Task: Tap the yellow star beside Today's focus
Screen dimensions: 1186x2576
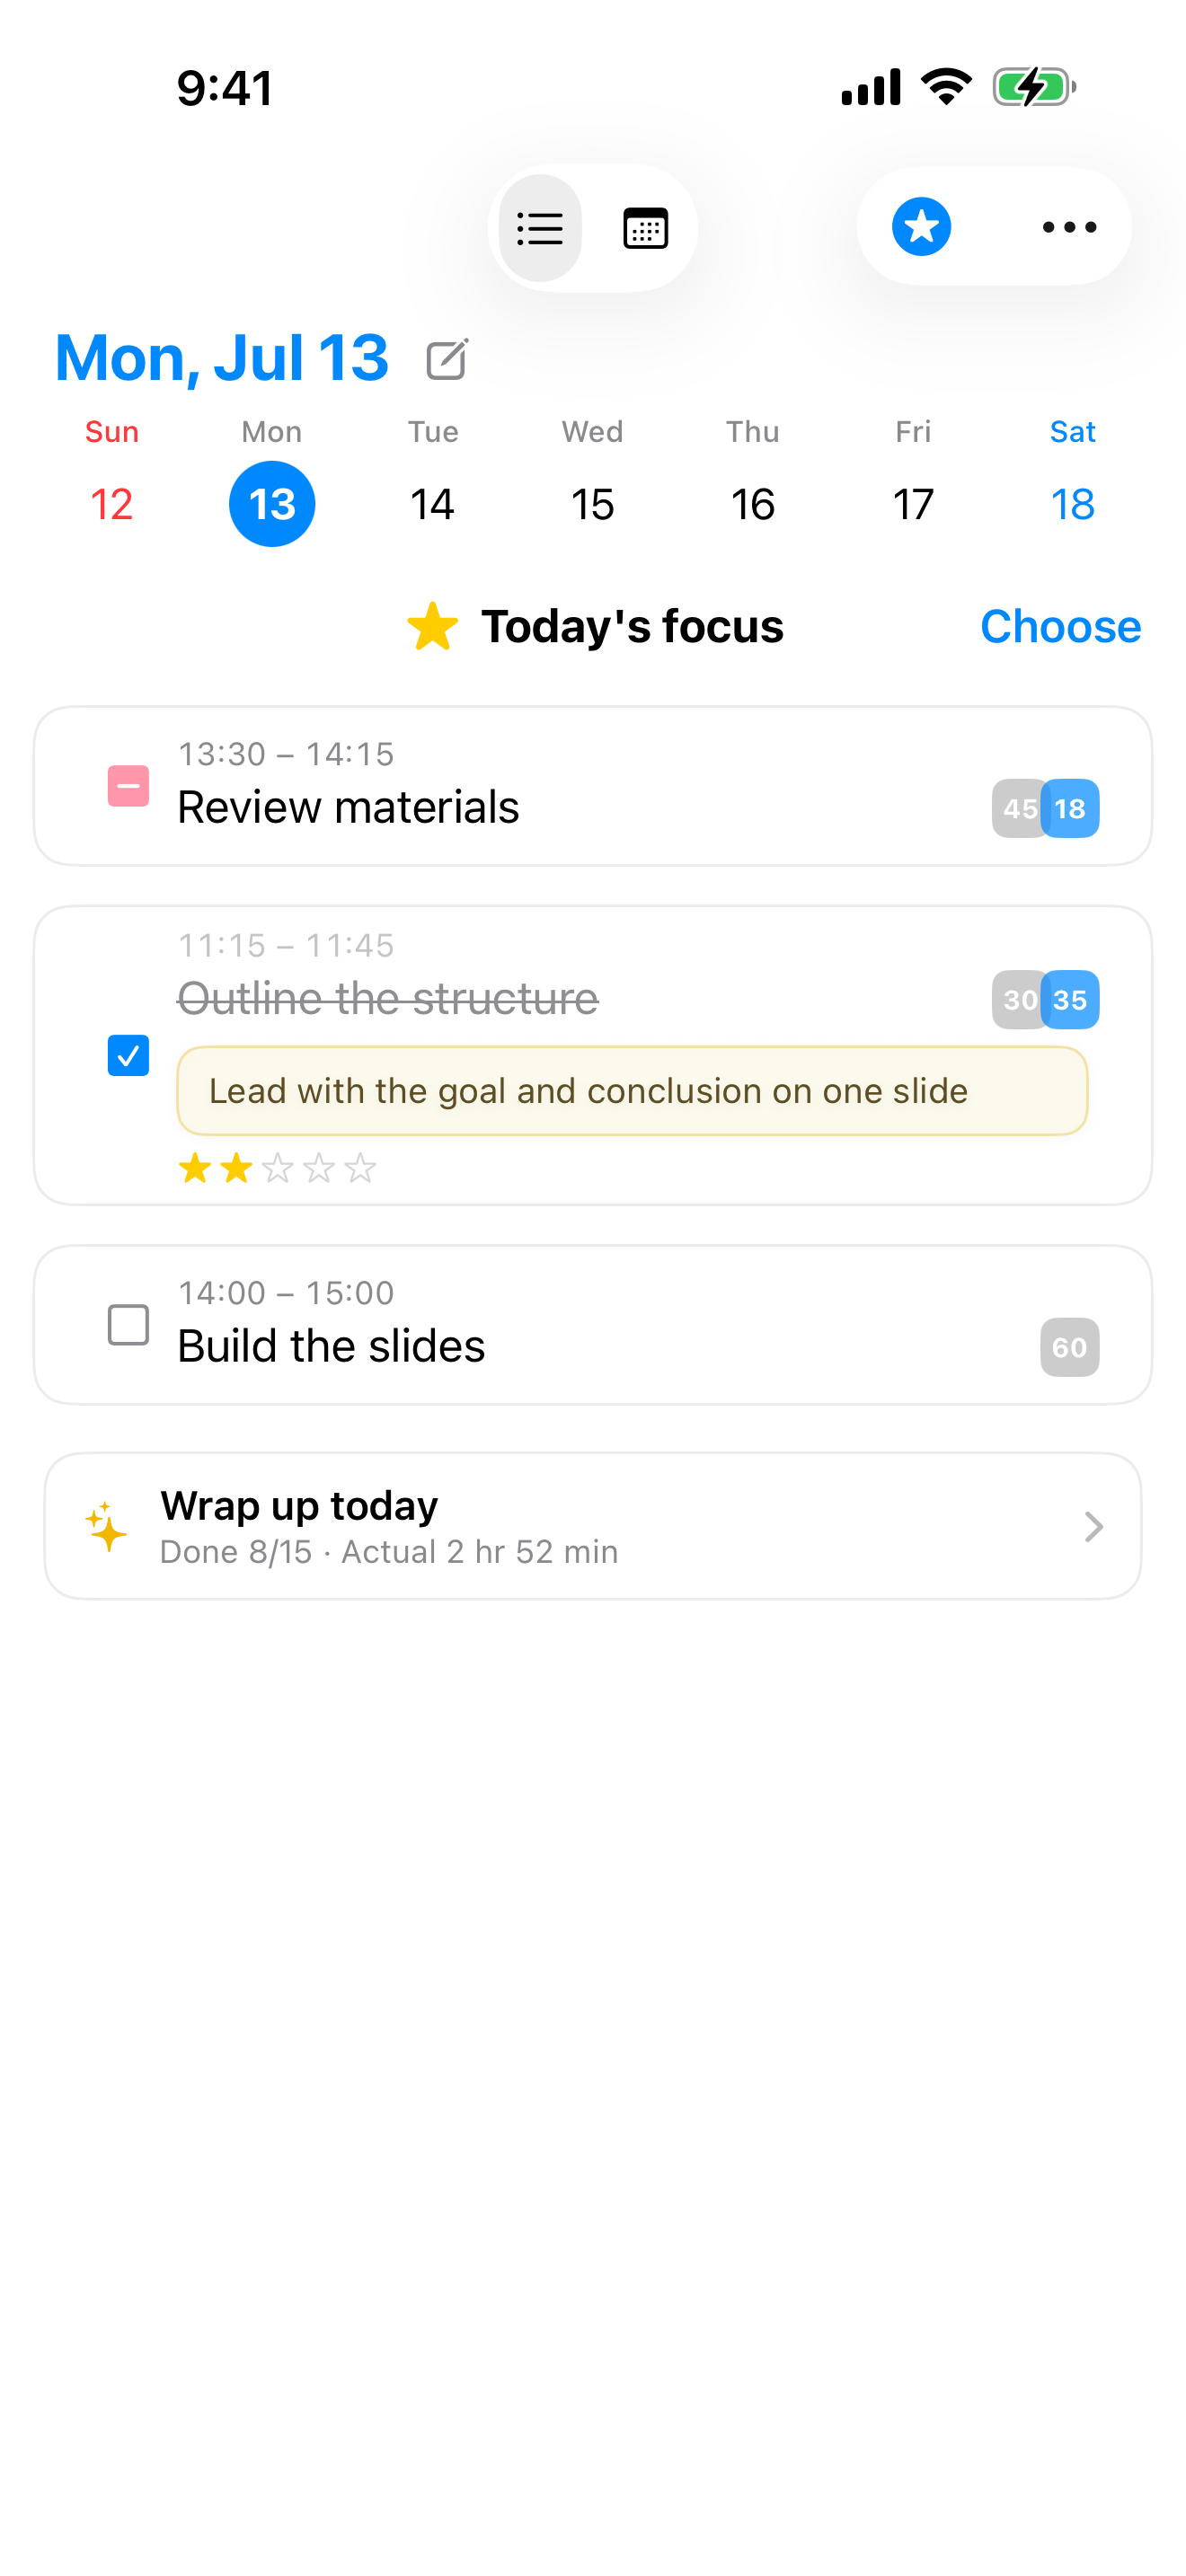Action: point(433,627)
